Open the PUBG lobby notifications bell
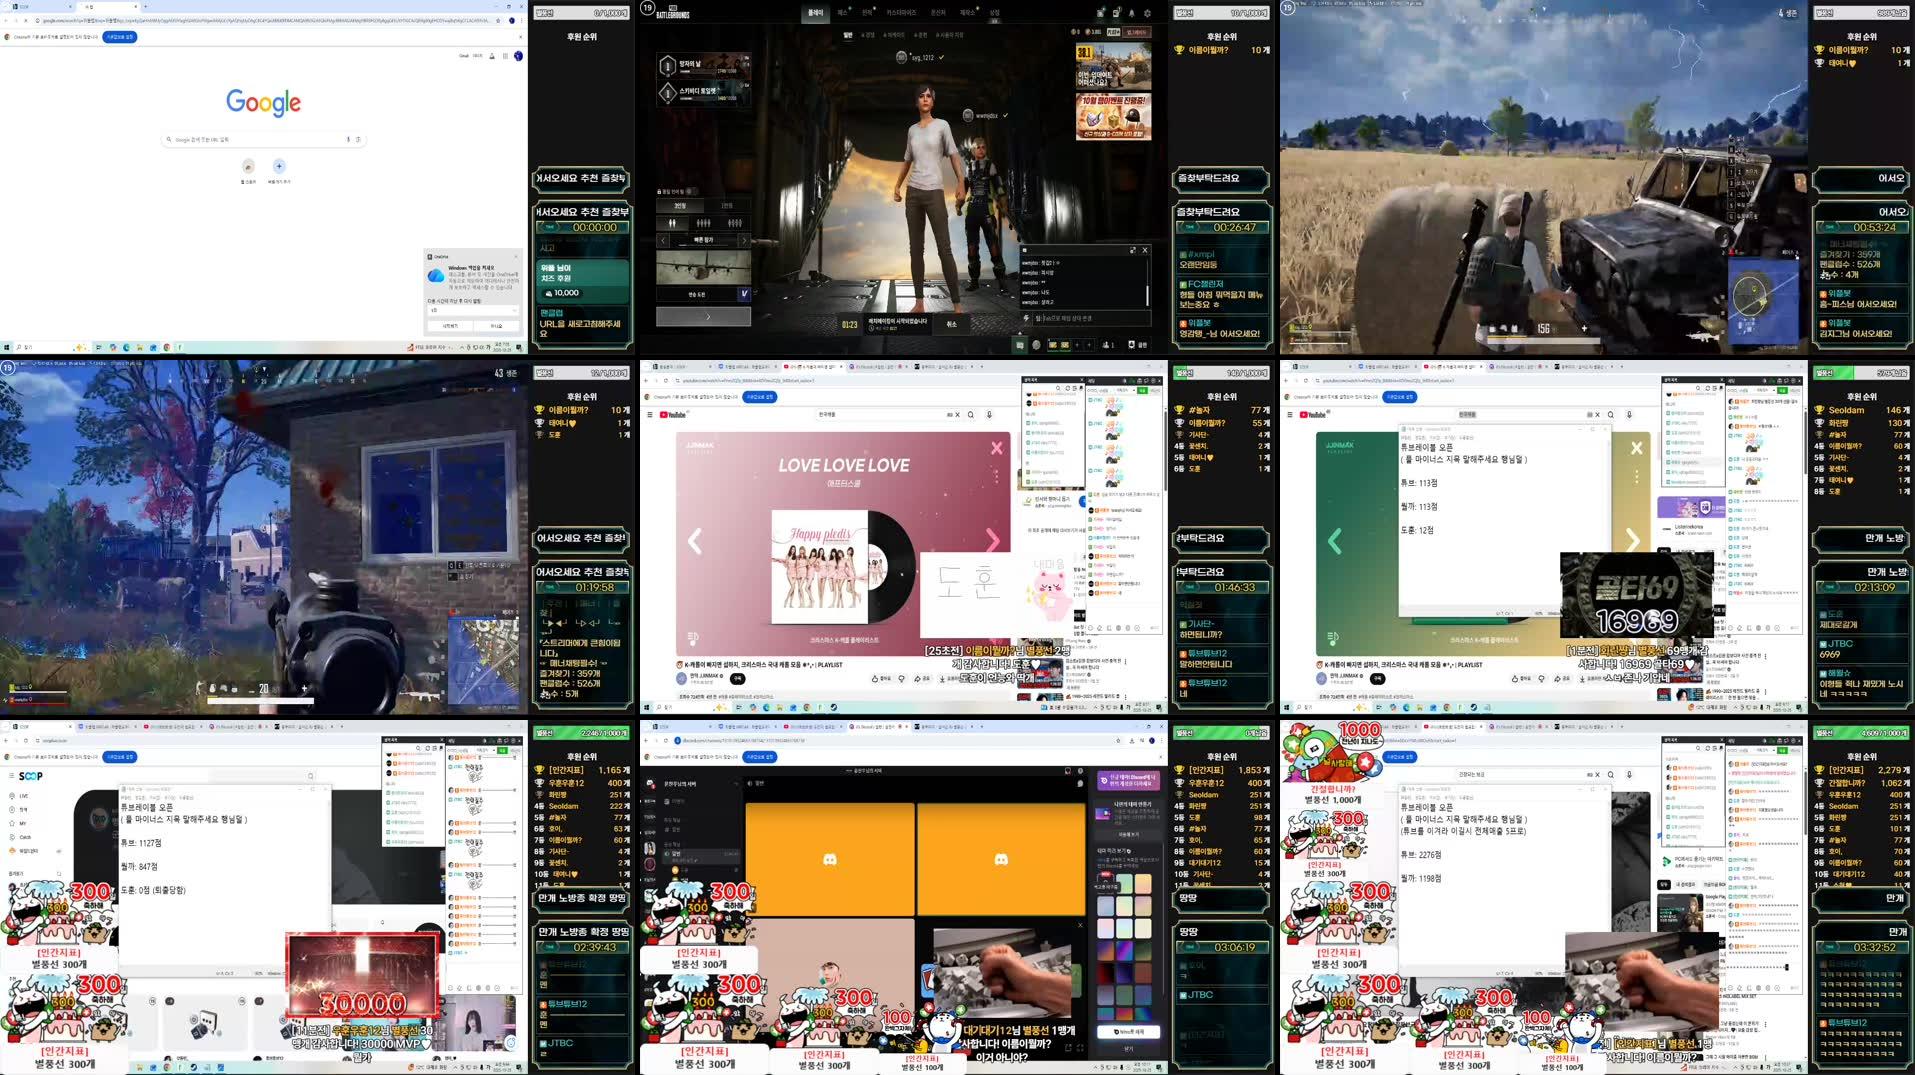The image size is (1915, 1075). click(1131, 13)
